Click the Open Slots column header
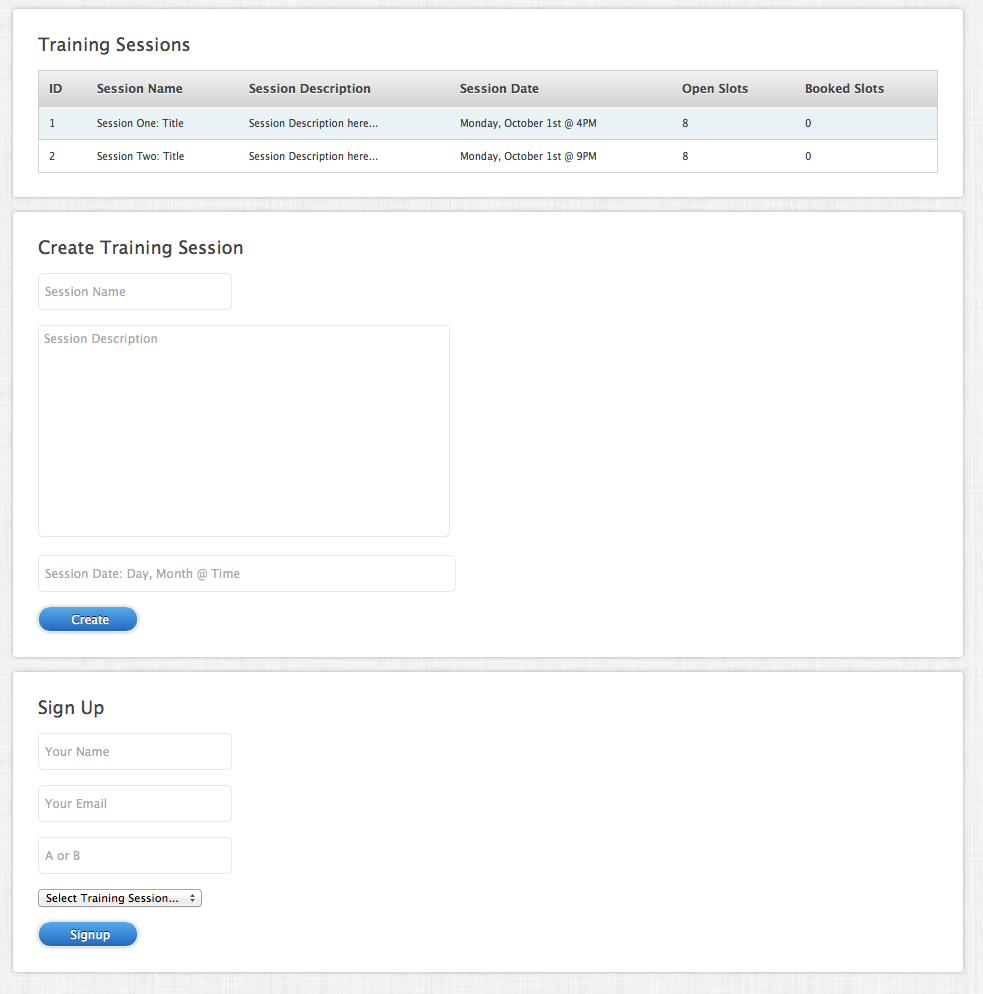This screenshot has width=983, height=994. (x=715, y=89)
